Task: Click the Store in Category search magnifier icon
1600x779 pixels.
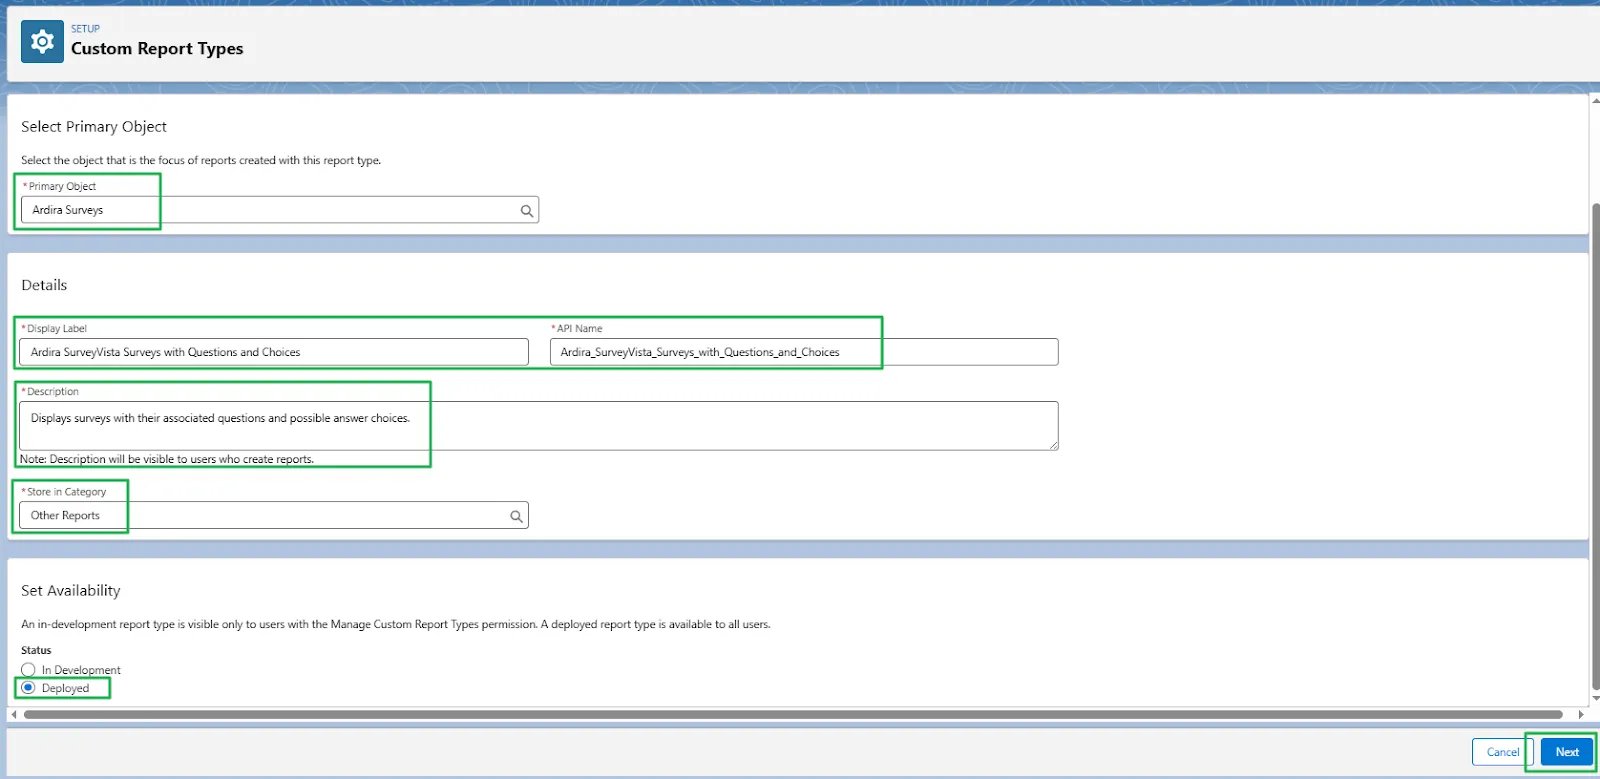Action: (516, 516)
